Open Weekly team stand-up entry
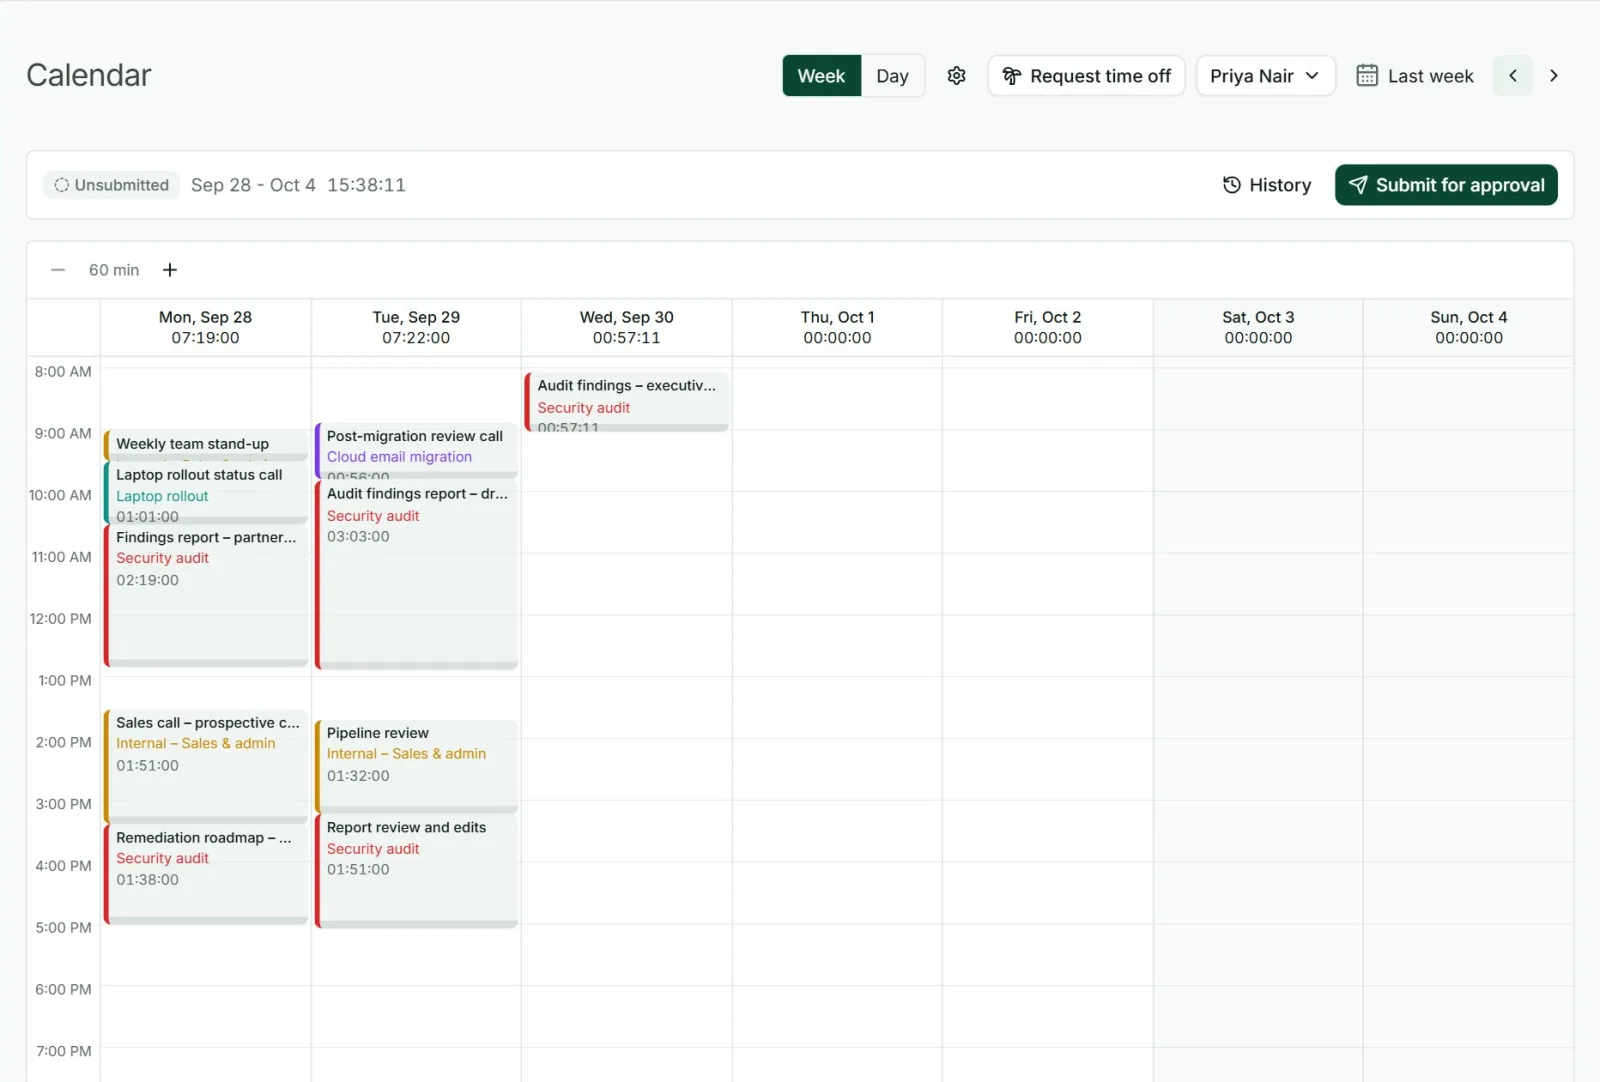Viewport: 1600px width, 1082px height. click(x=207, y=445)
